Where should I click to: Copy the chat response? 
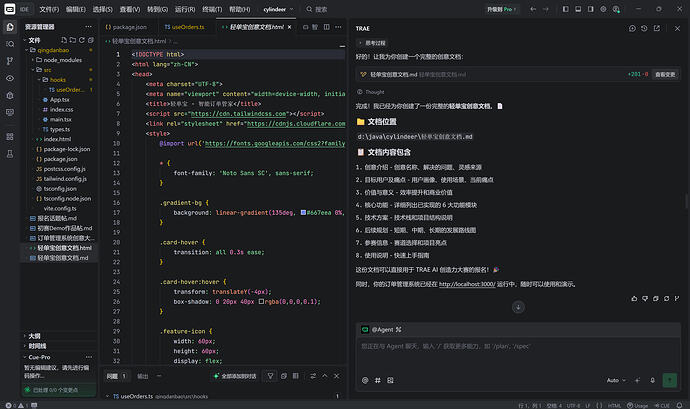coord(656,298)
